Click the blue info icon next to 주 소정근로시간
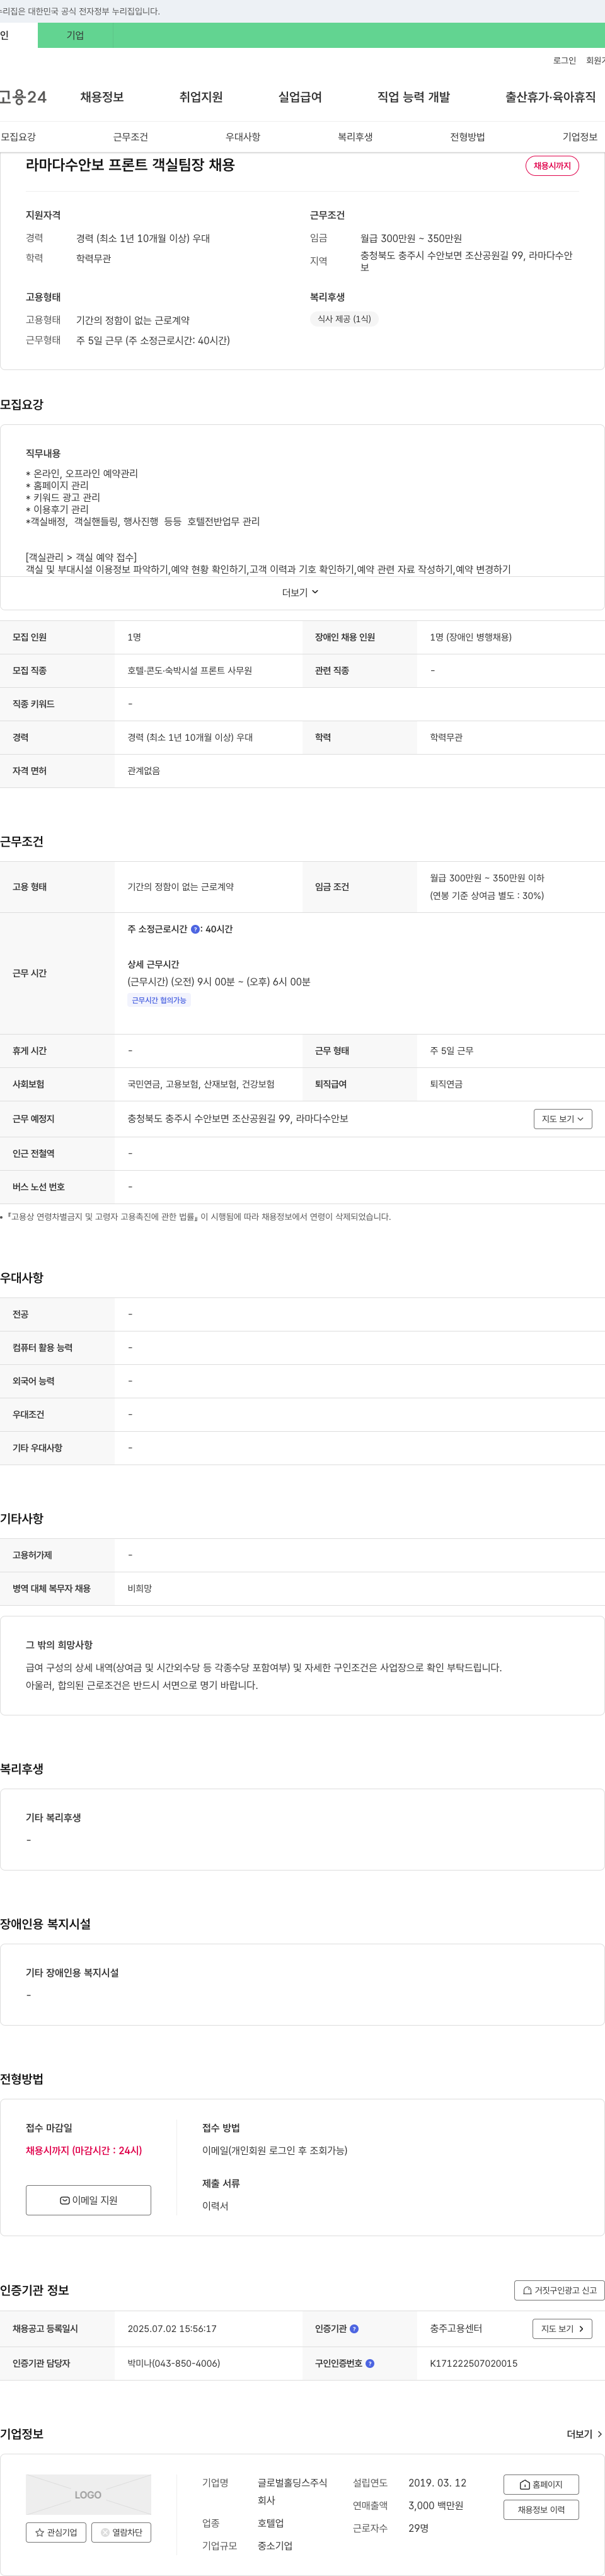The width and height of the screenshot is (605, 2576). (x=195, y=929)
